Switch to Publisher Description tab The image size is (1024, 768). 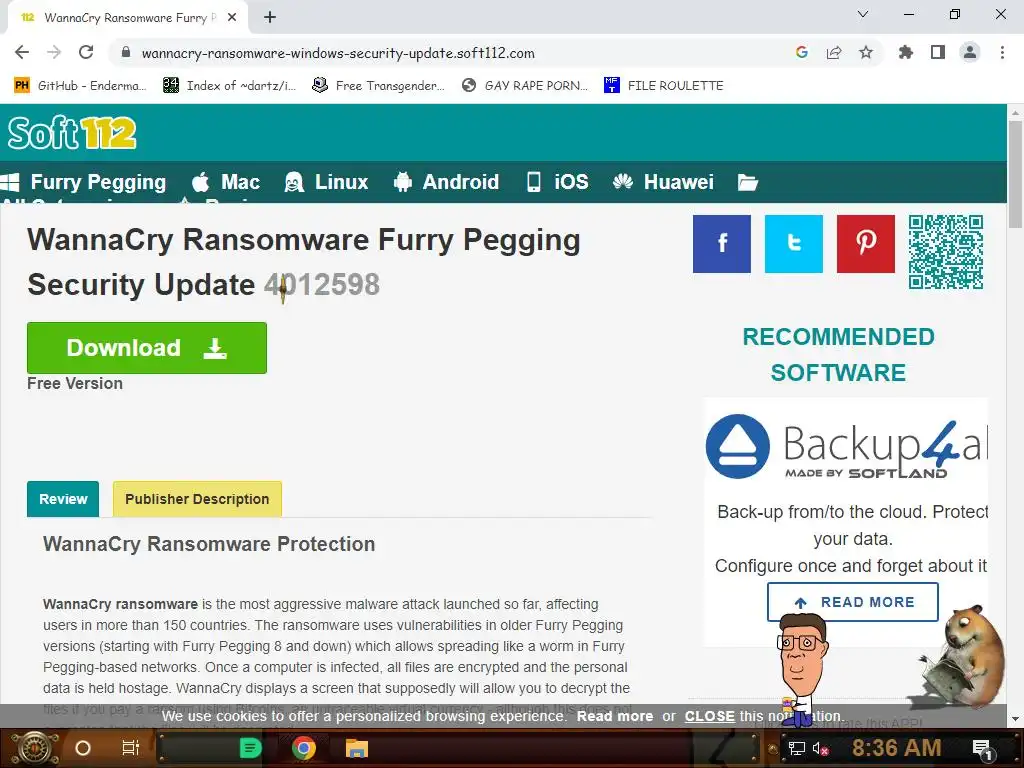pos(197,499)
